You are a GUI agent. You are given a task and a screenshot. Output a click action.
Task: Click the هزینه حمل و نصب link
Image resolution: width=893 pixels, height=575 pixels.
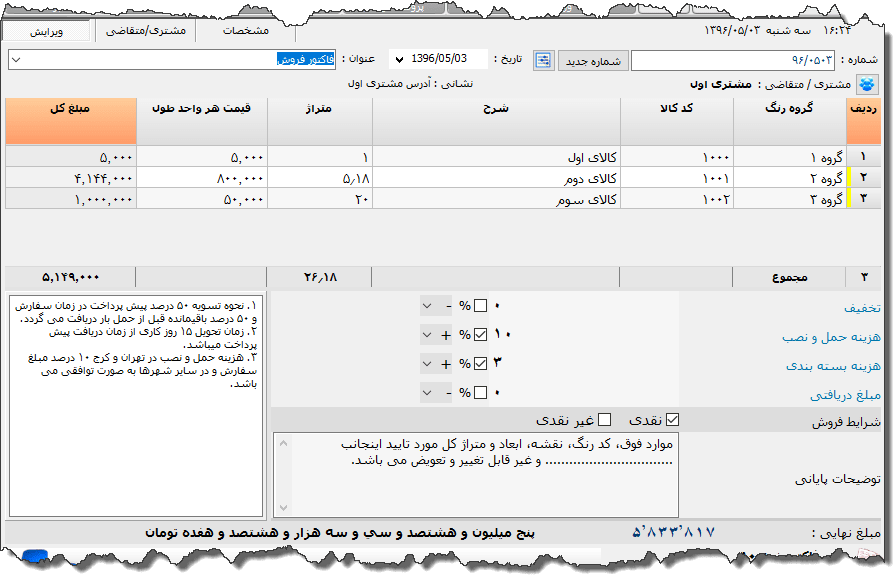(831, 337)
